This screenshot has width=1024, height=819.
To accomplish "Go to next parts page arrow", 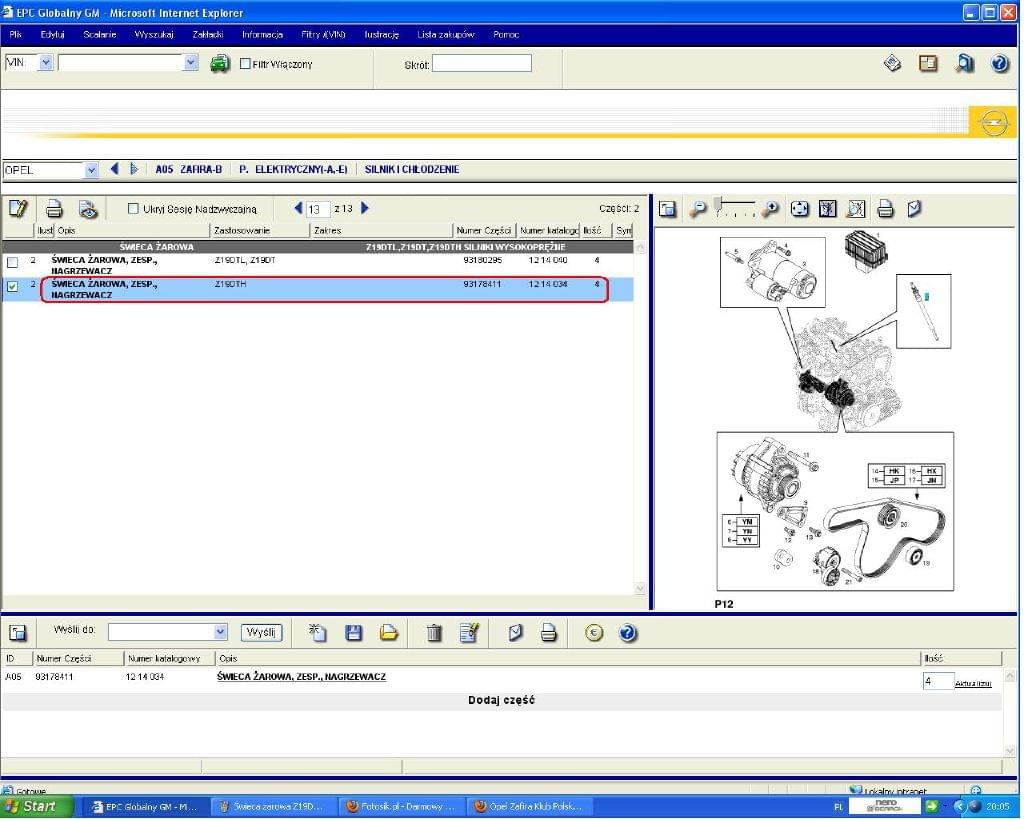I will (x=365, y=208).
